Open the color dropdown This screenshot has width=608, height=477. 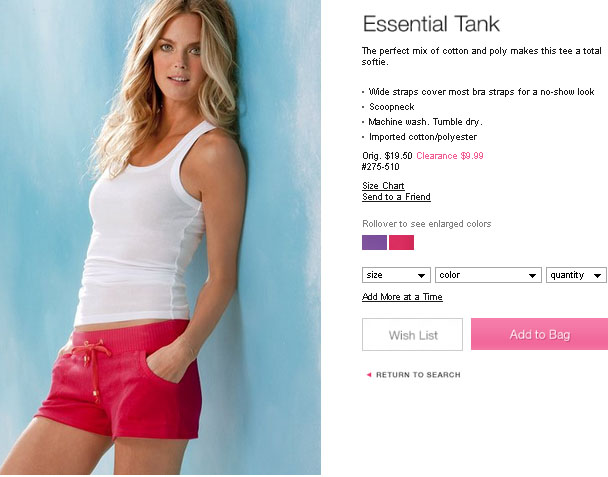488,275
